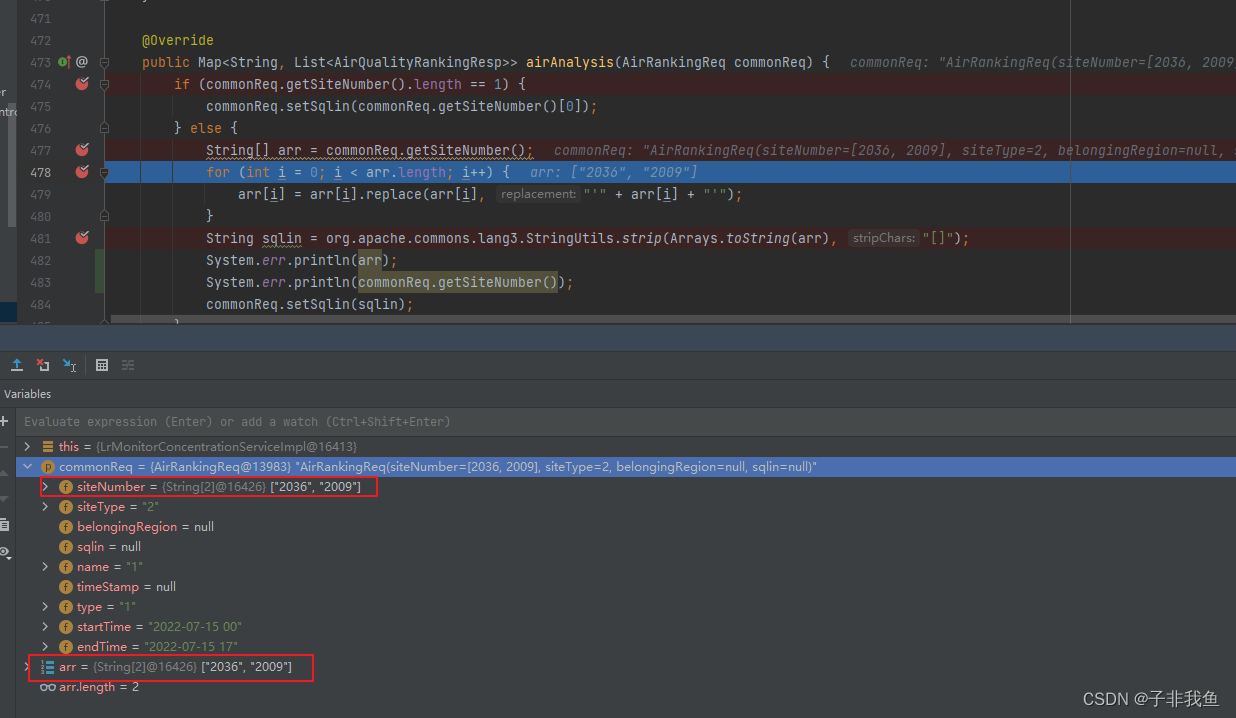1236x718 pixels.
Task: Collapse the commonReq variable node
Action: [28, 467]
